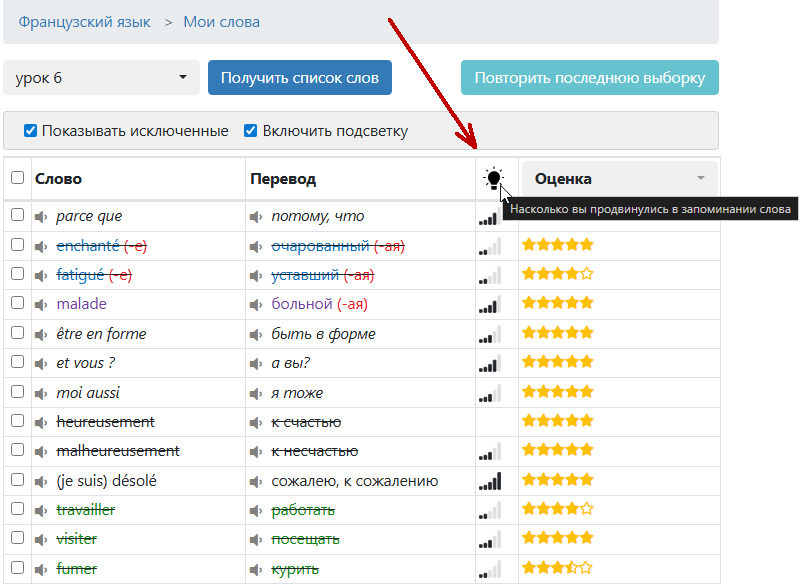
Task: Click 'Получить список слов' button
Action: click(300, 77)
